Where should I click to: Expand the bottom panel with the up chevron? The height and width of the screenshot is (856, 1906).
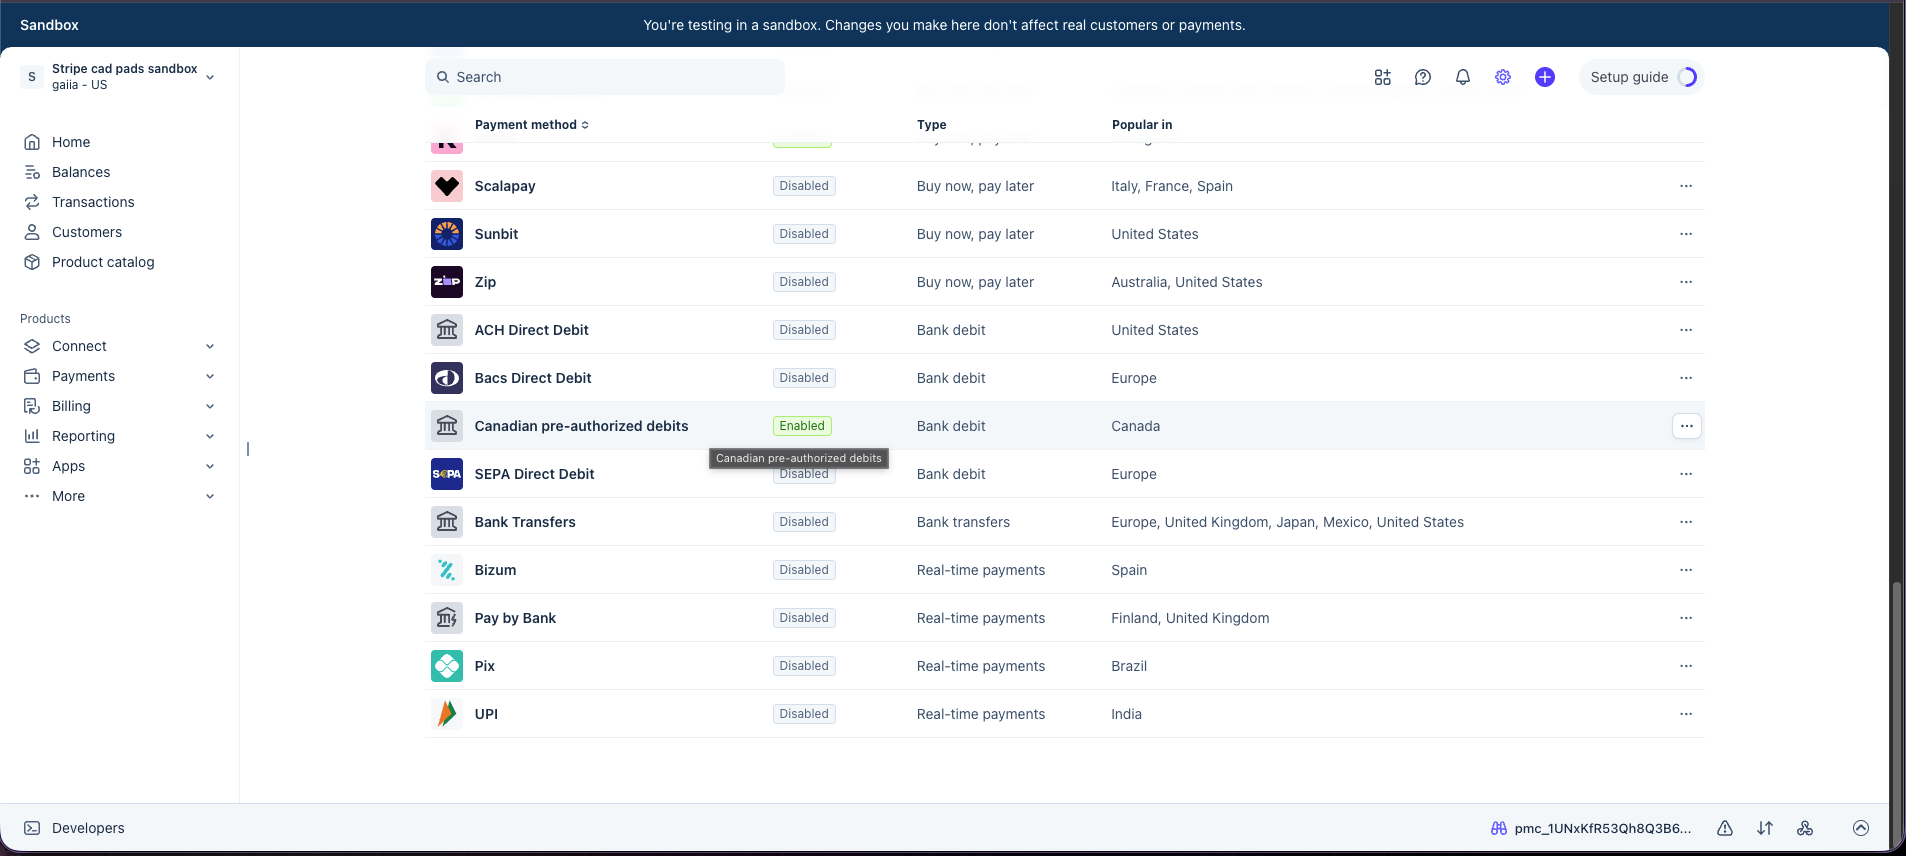[1861, 828]
